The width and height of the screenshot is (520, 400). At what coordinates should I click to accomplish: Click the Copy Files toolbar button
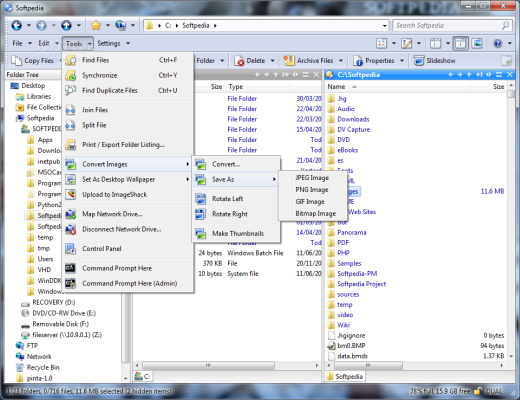pos(33,61)
